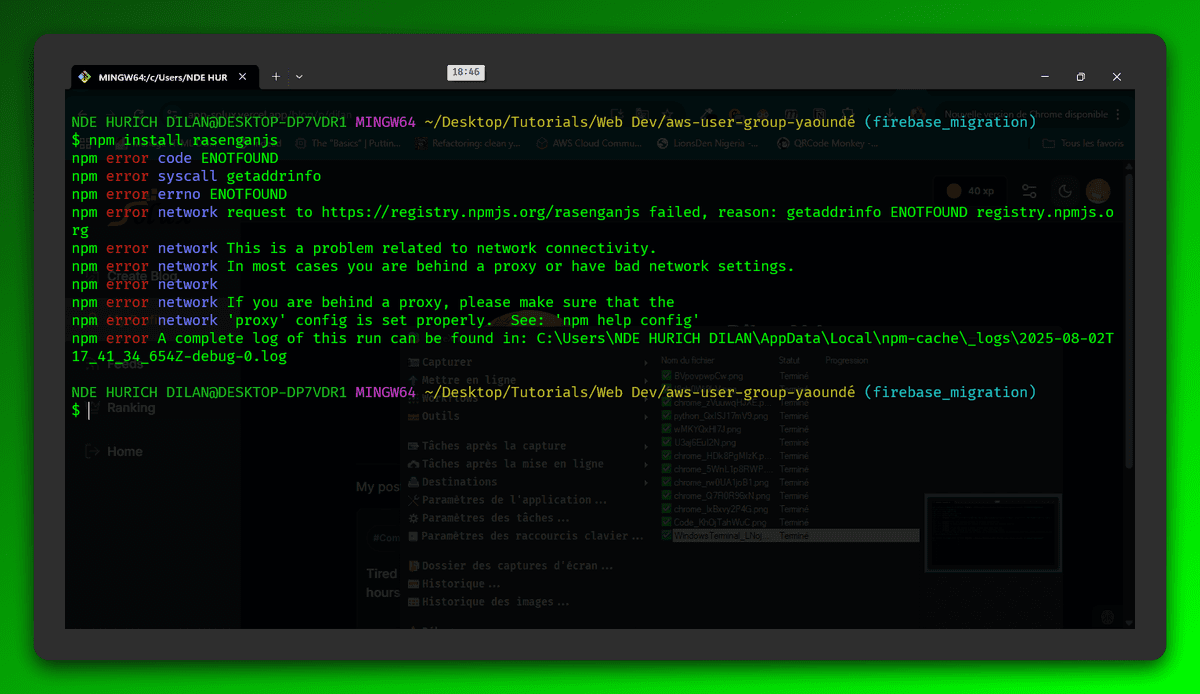1200x694 pixels.
Task: Open a new terminal tab with plus button
Action: 276,77
